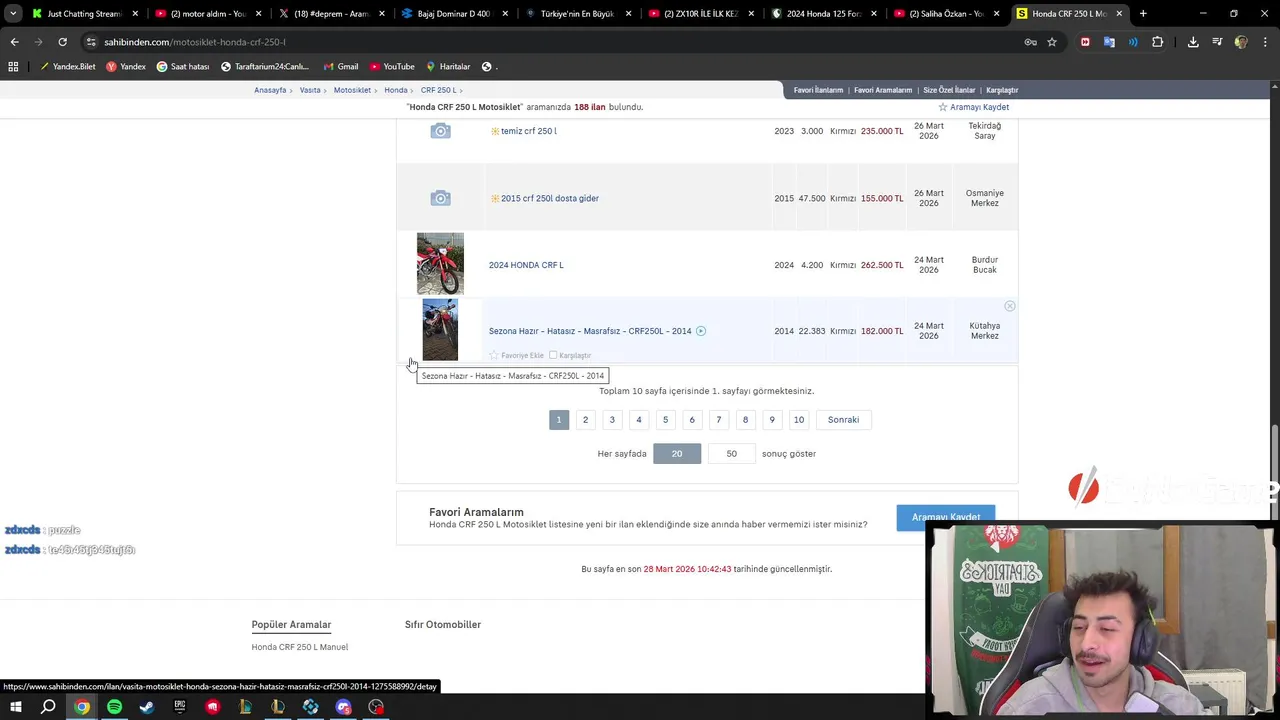Click the camera placeholder of temiz crf 250 l
The width and height of the screenshot is (1280, 720).
coord(440,131)
